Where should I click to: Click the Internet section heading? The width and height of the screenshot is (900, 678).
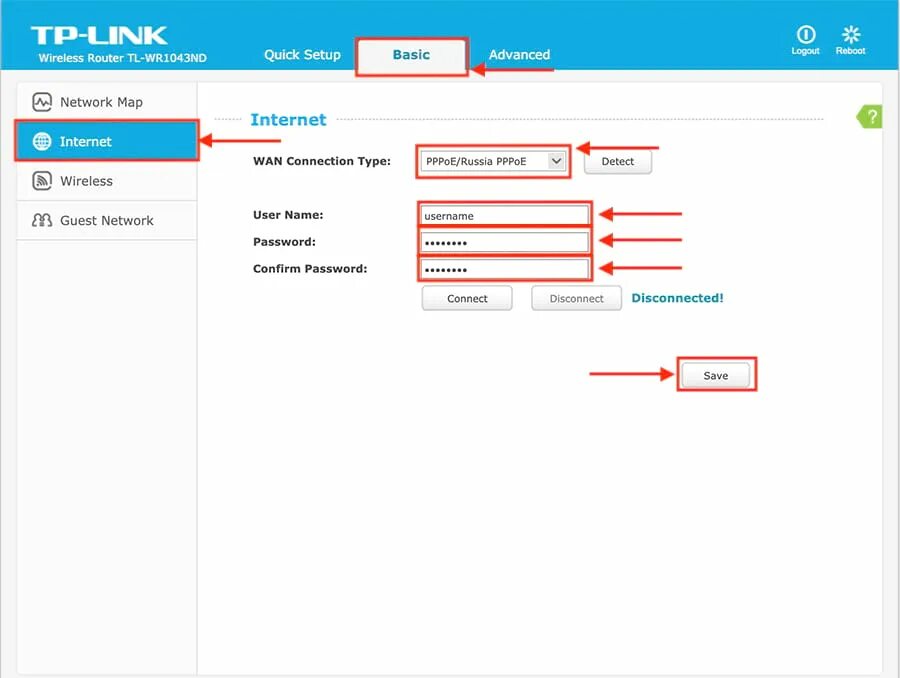pyautogui.click(x=288, y=119)
